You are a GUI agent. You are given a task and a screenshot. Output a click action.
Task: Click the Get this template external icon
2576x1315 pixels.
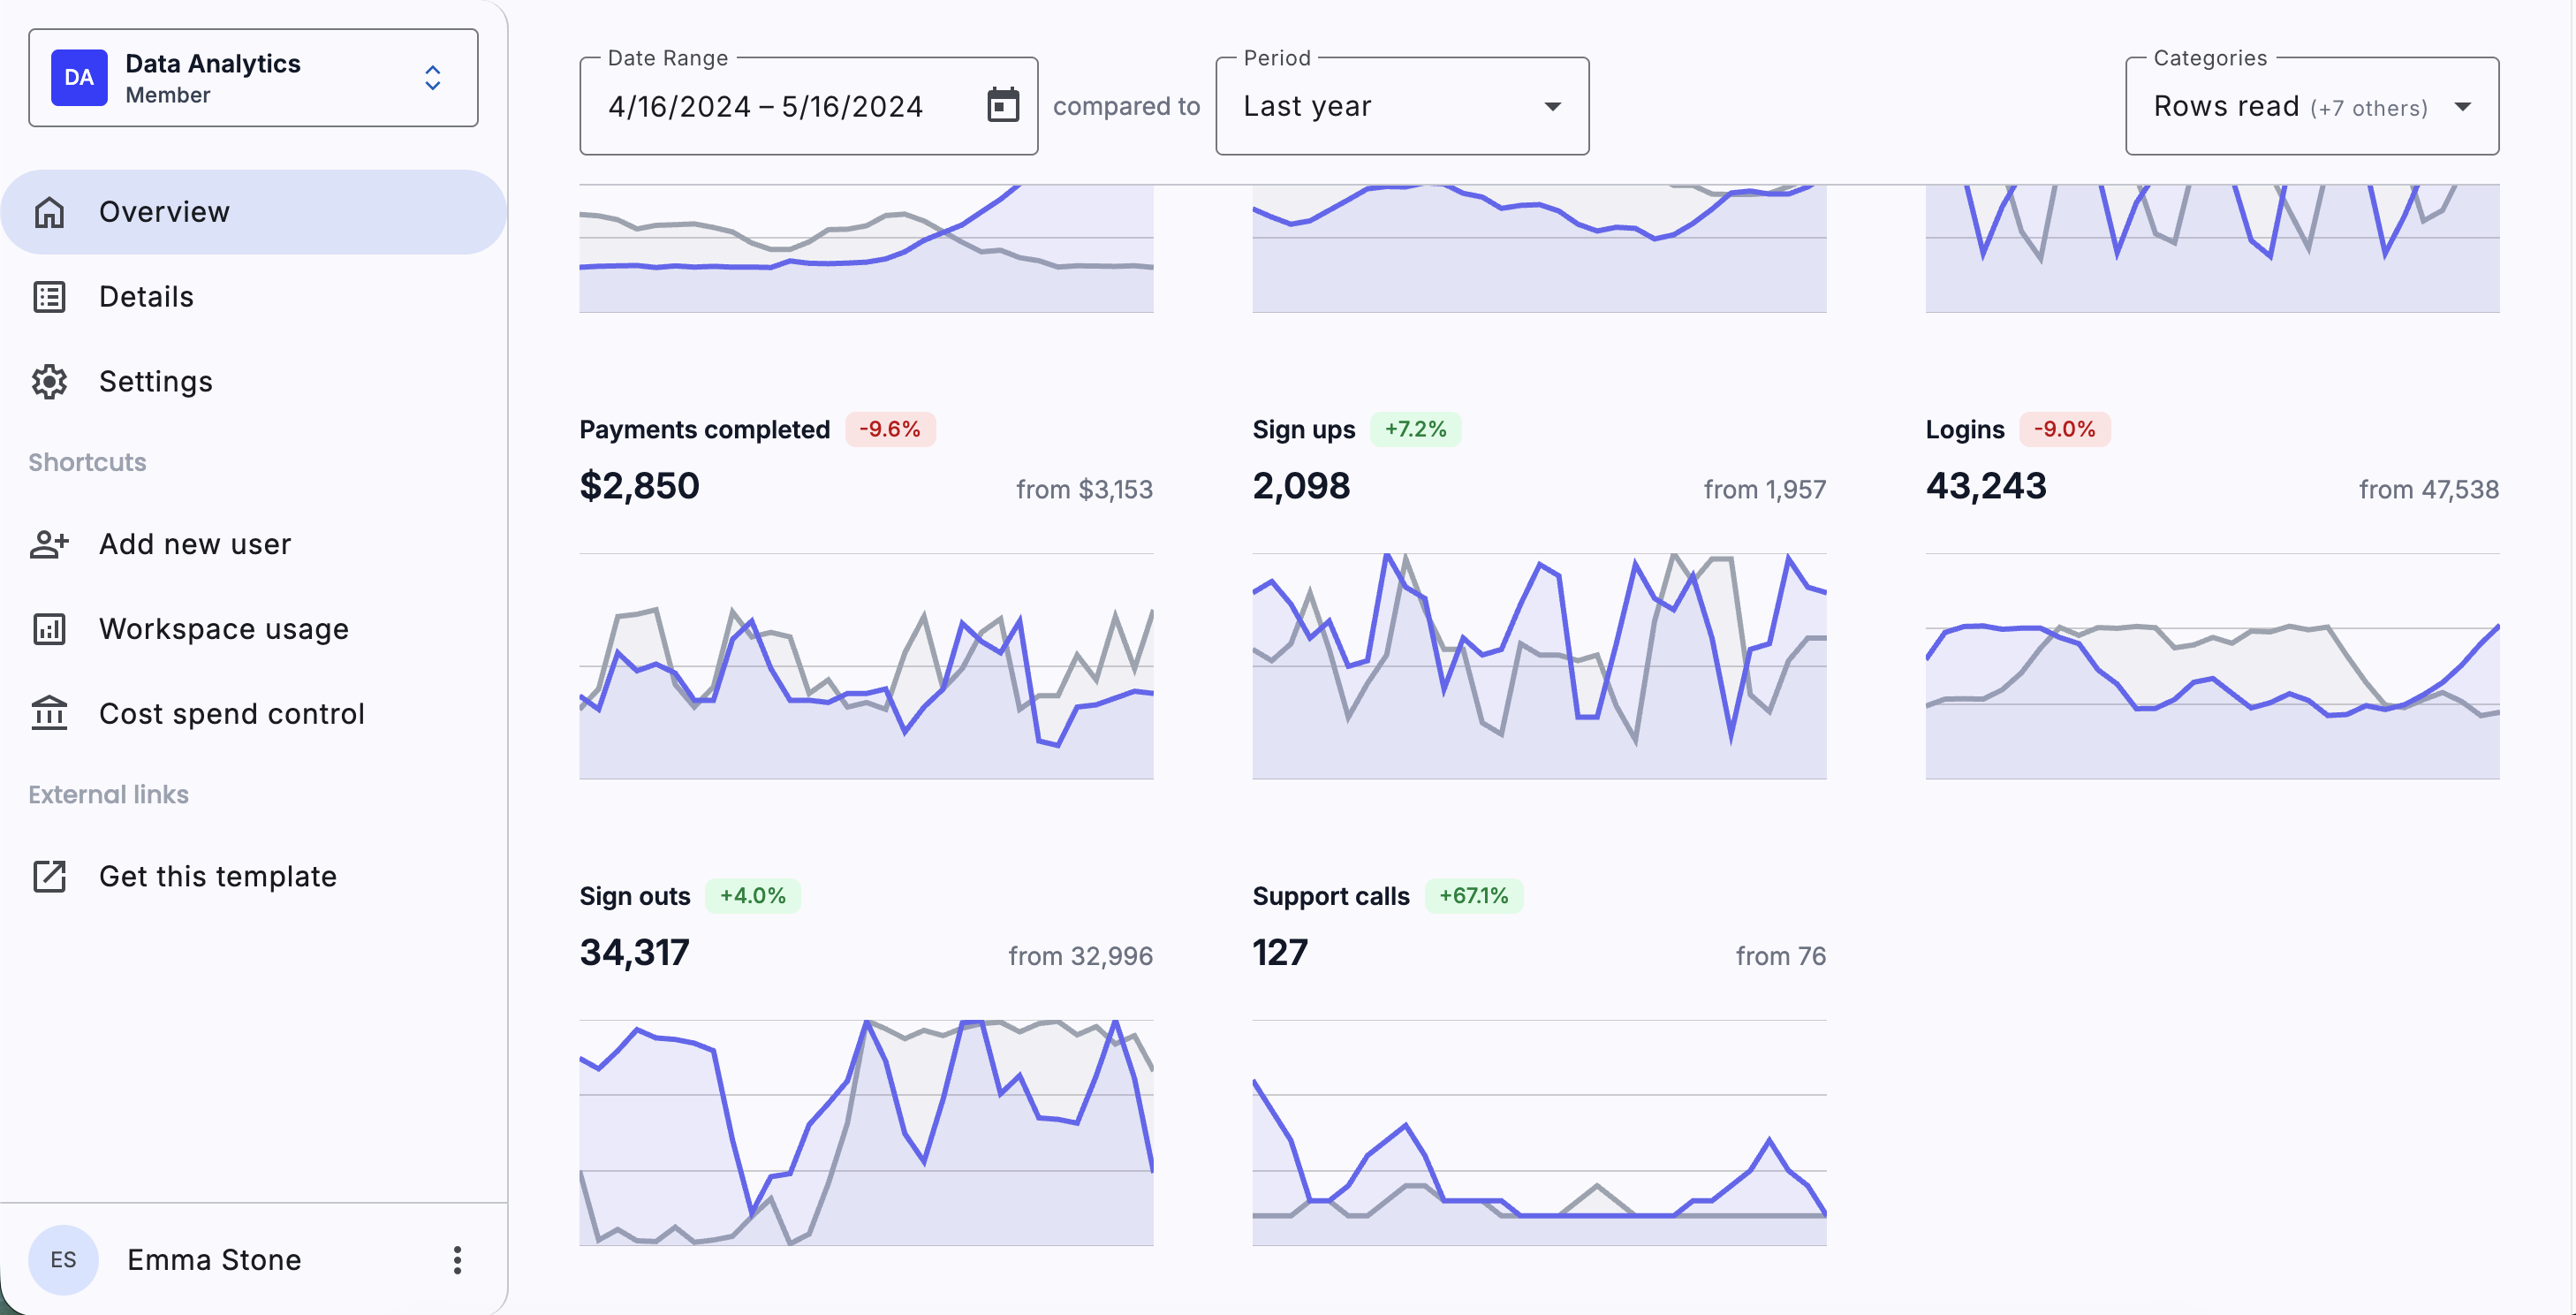click(49, 877)
